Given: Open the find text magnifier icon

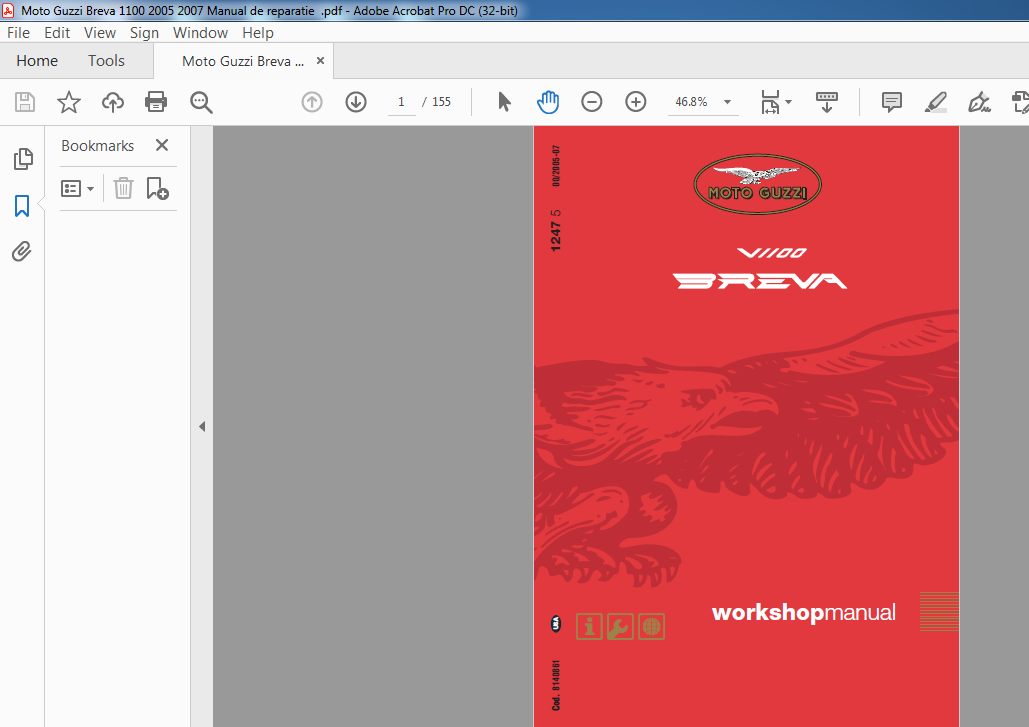Looking at the screenshot, I should (201, 102).
